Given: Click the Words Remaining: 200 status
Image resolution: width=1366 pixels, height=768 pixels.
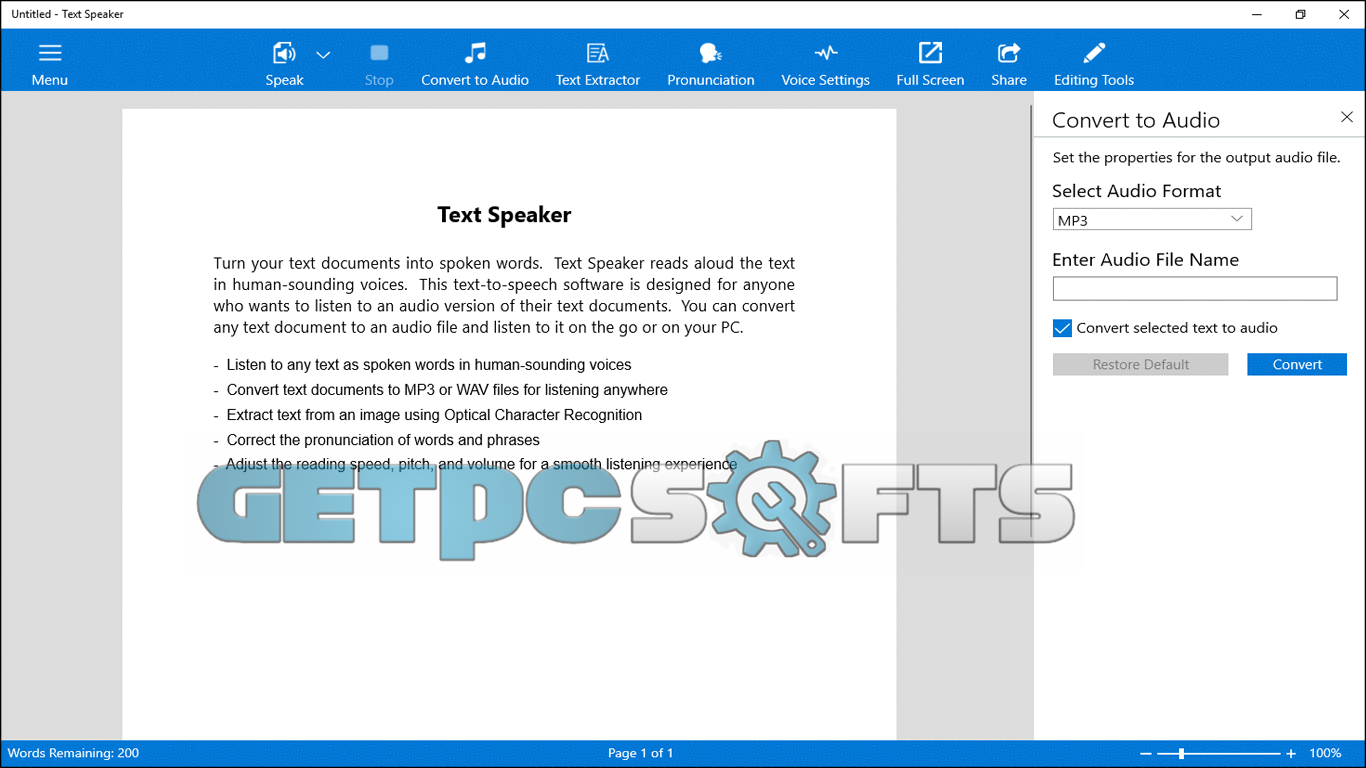Looking at the screenshot, I should tap(73, 753).
